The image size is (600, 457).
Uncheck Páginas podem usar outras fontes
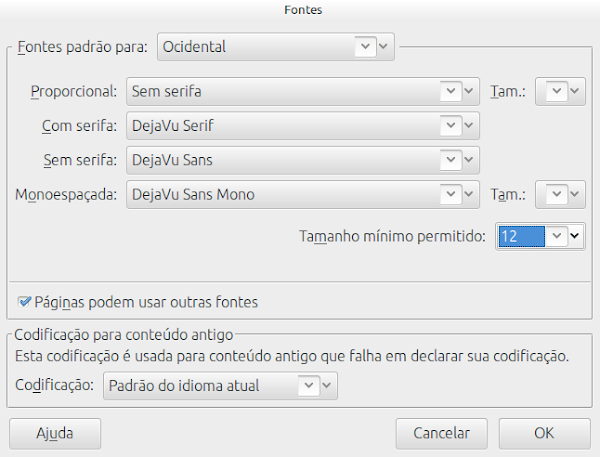pyautogui.click(x=24, y=302)
